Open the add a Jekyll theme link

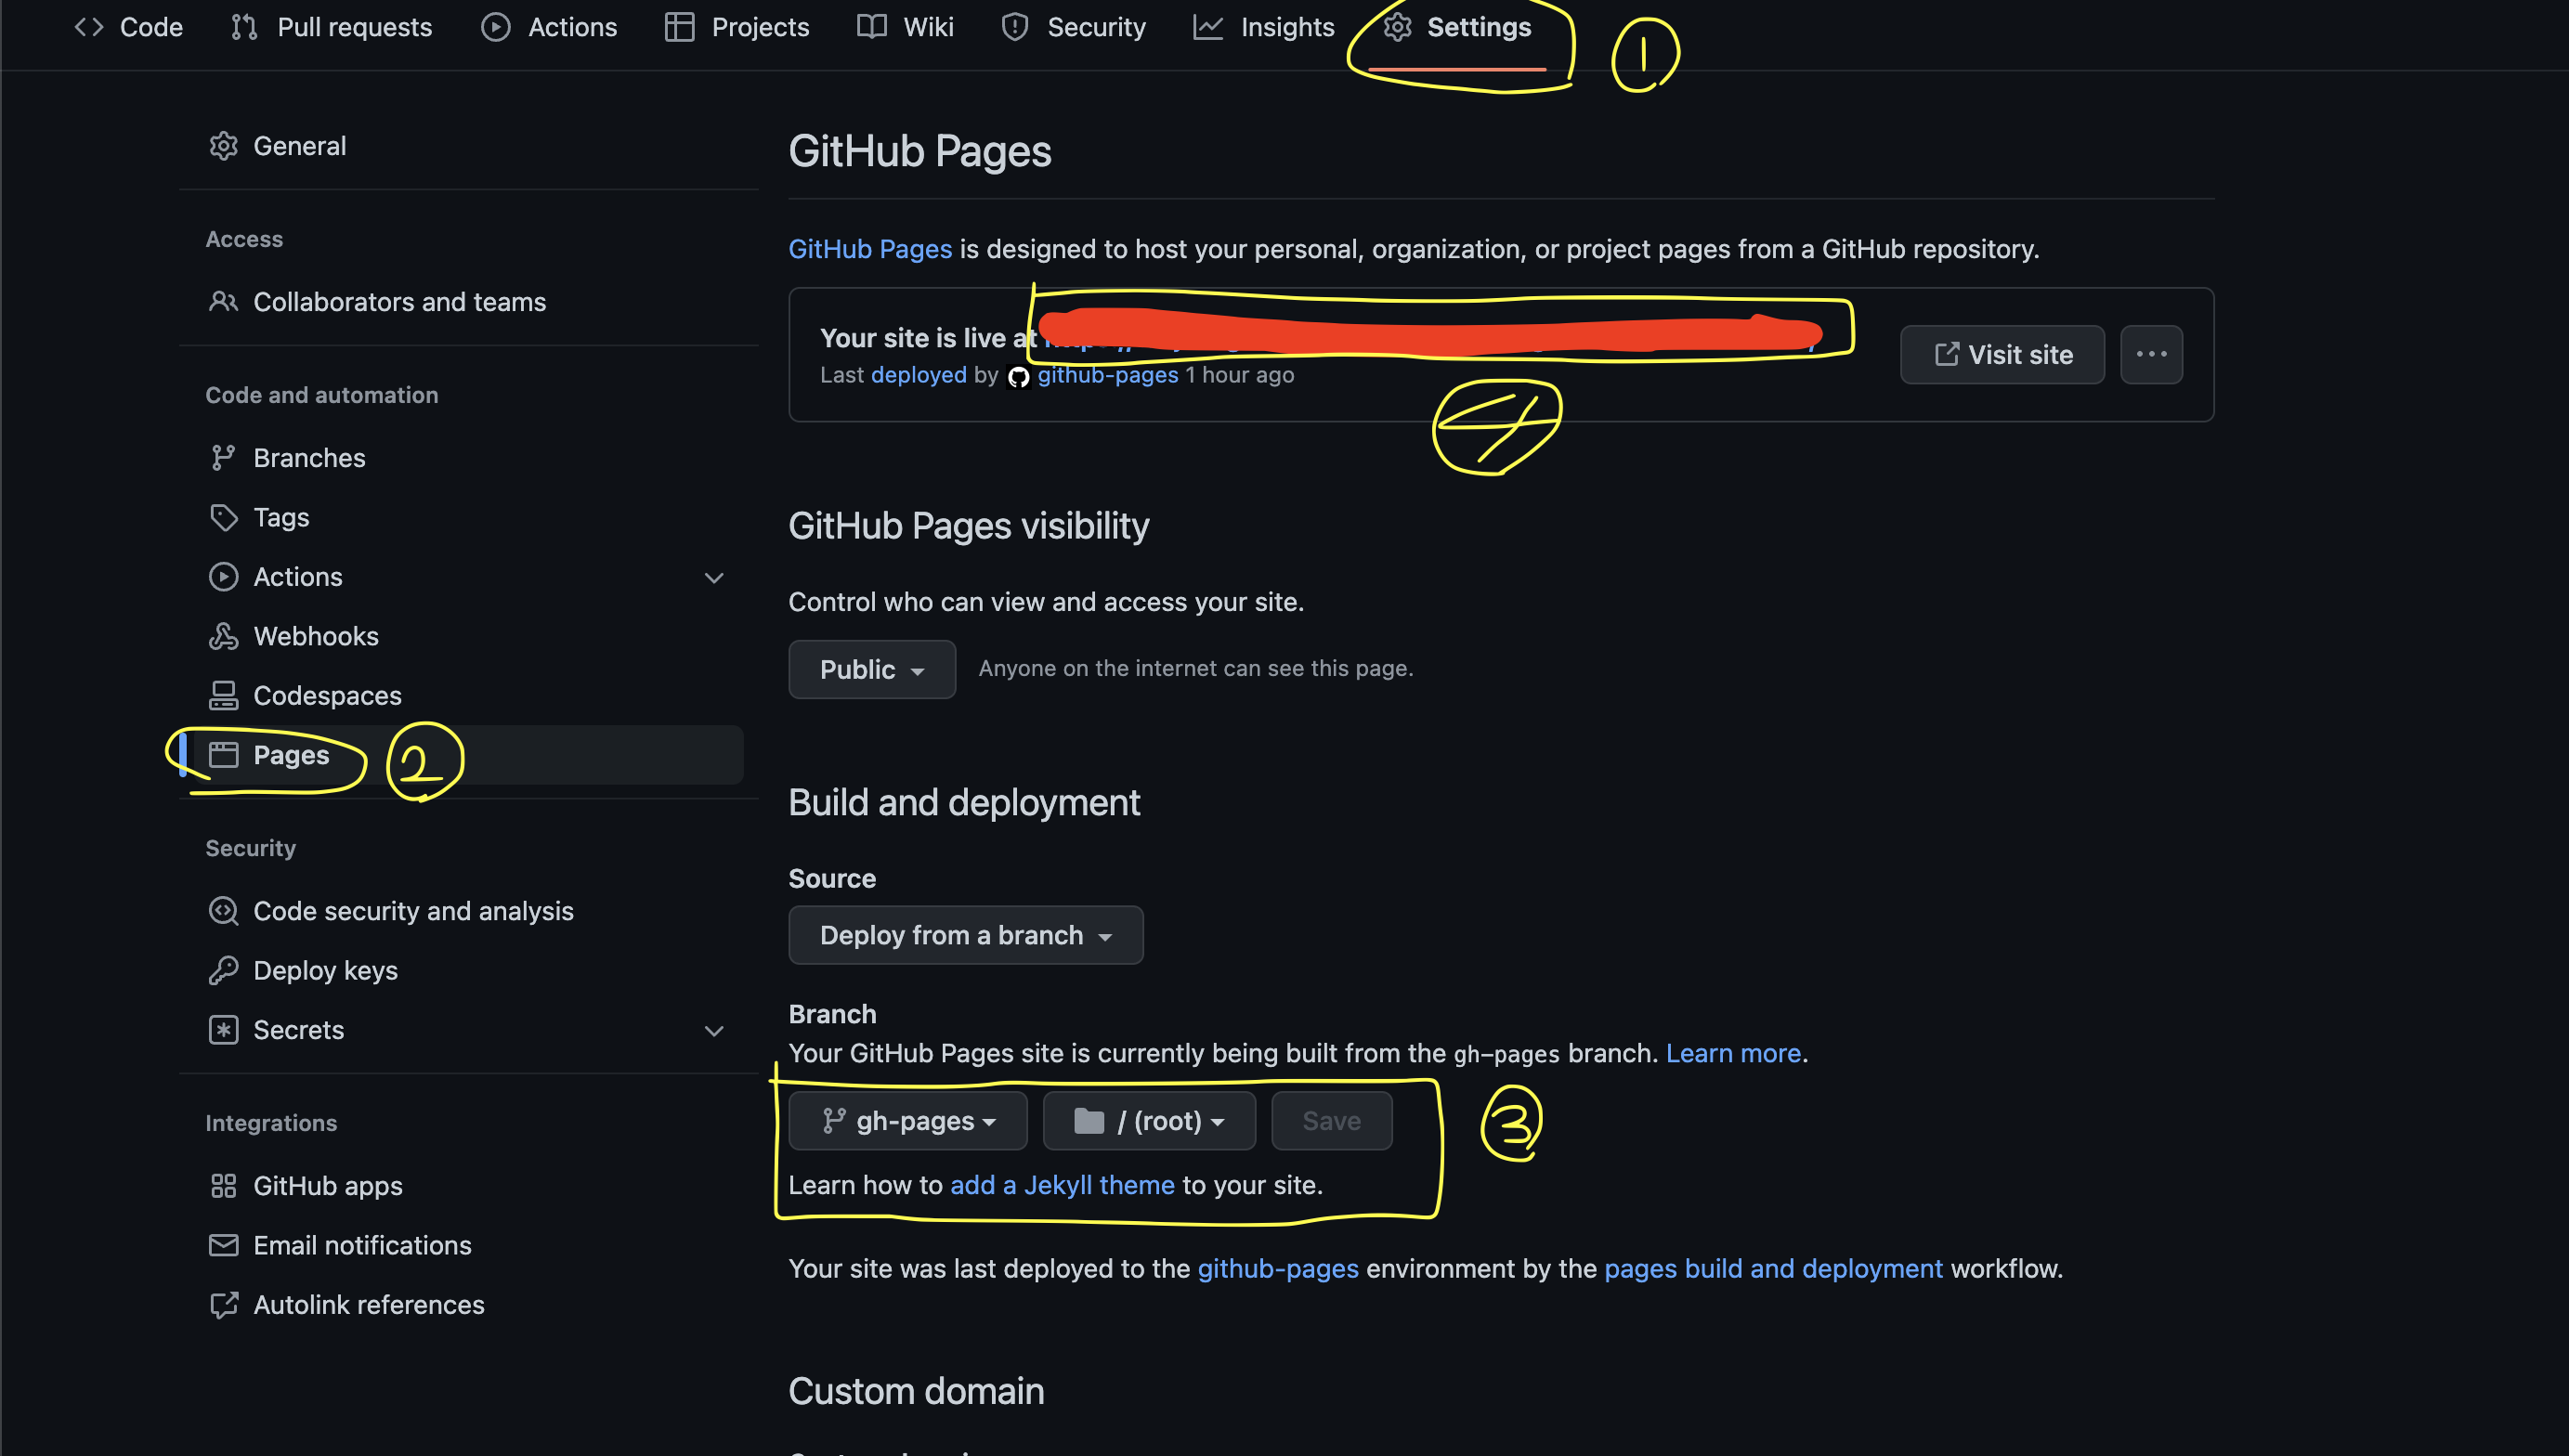click(1062, 1185)
